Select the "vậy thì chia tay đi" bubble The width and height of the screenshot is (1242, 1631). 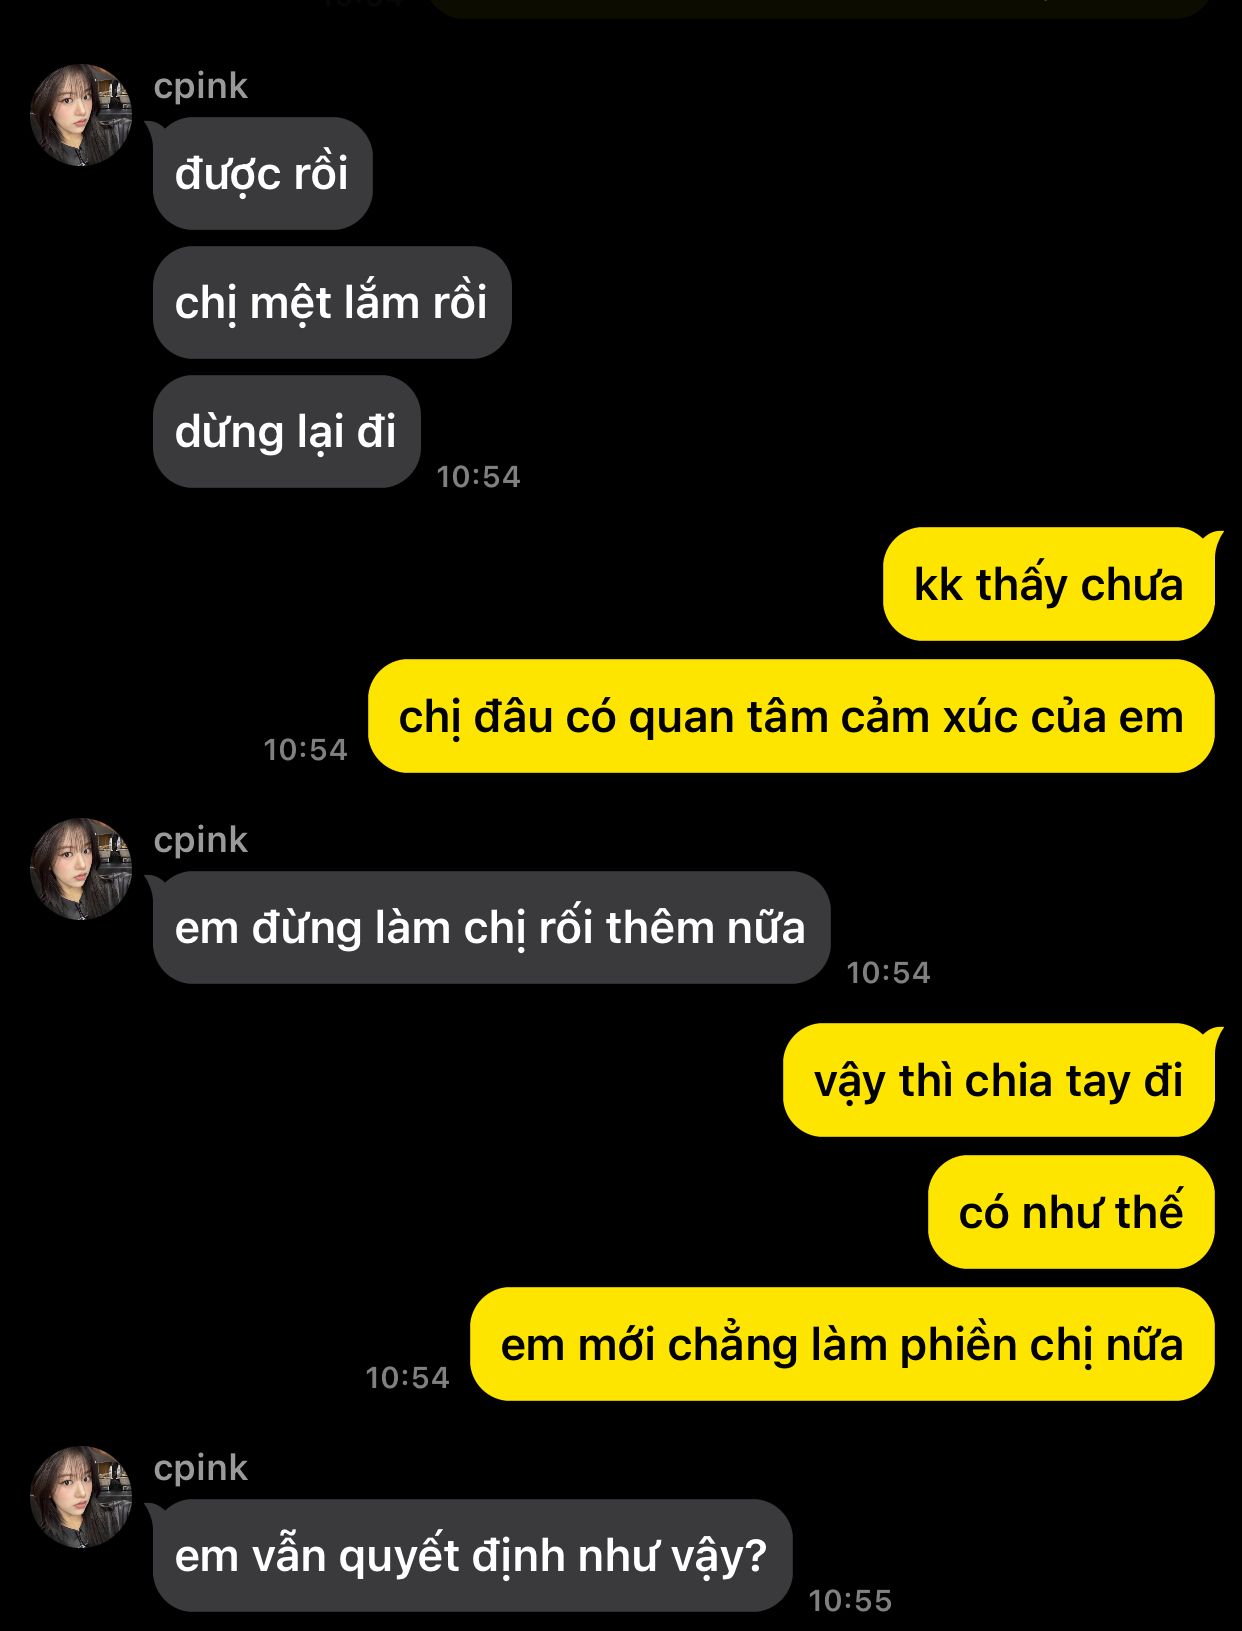coord(999,1081)
